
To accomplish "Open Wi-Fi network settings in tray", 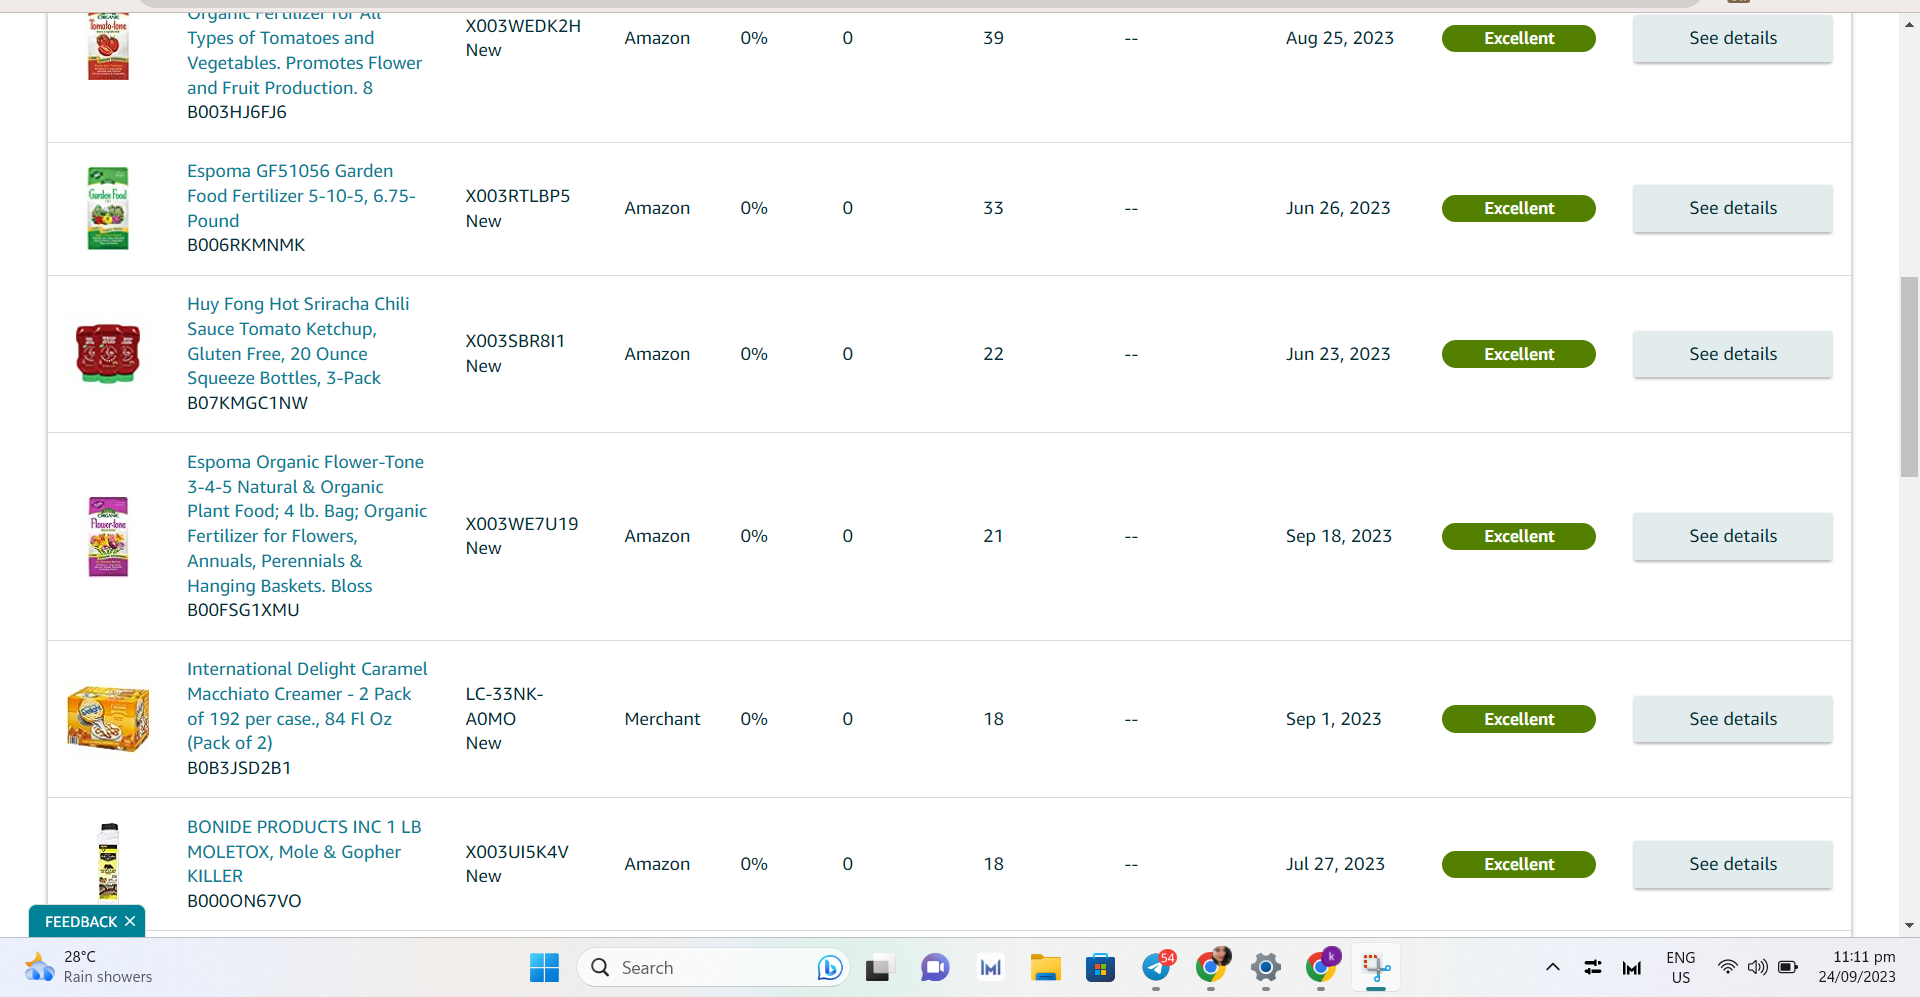I will (1727, 967).
